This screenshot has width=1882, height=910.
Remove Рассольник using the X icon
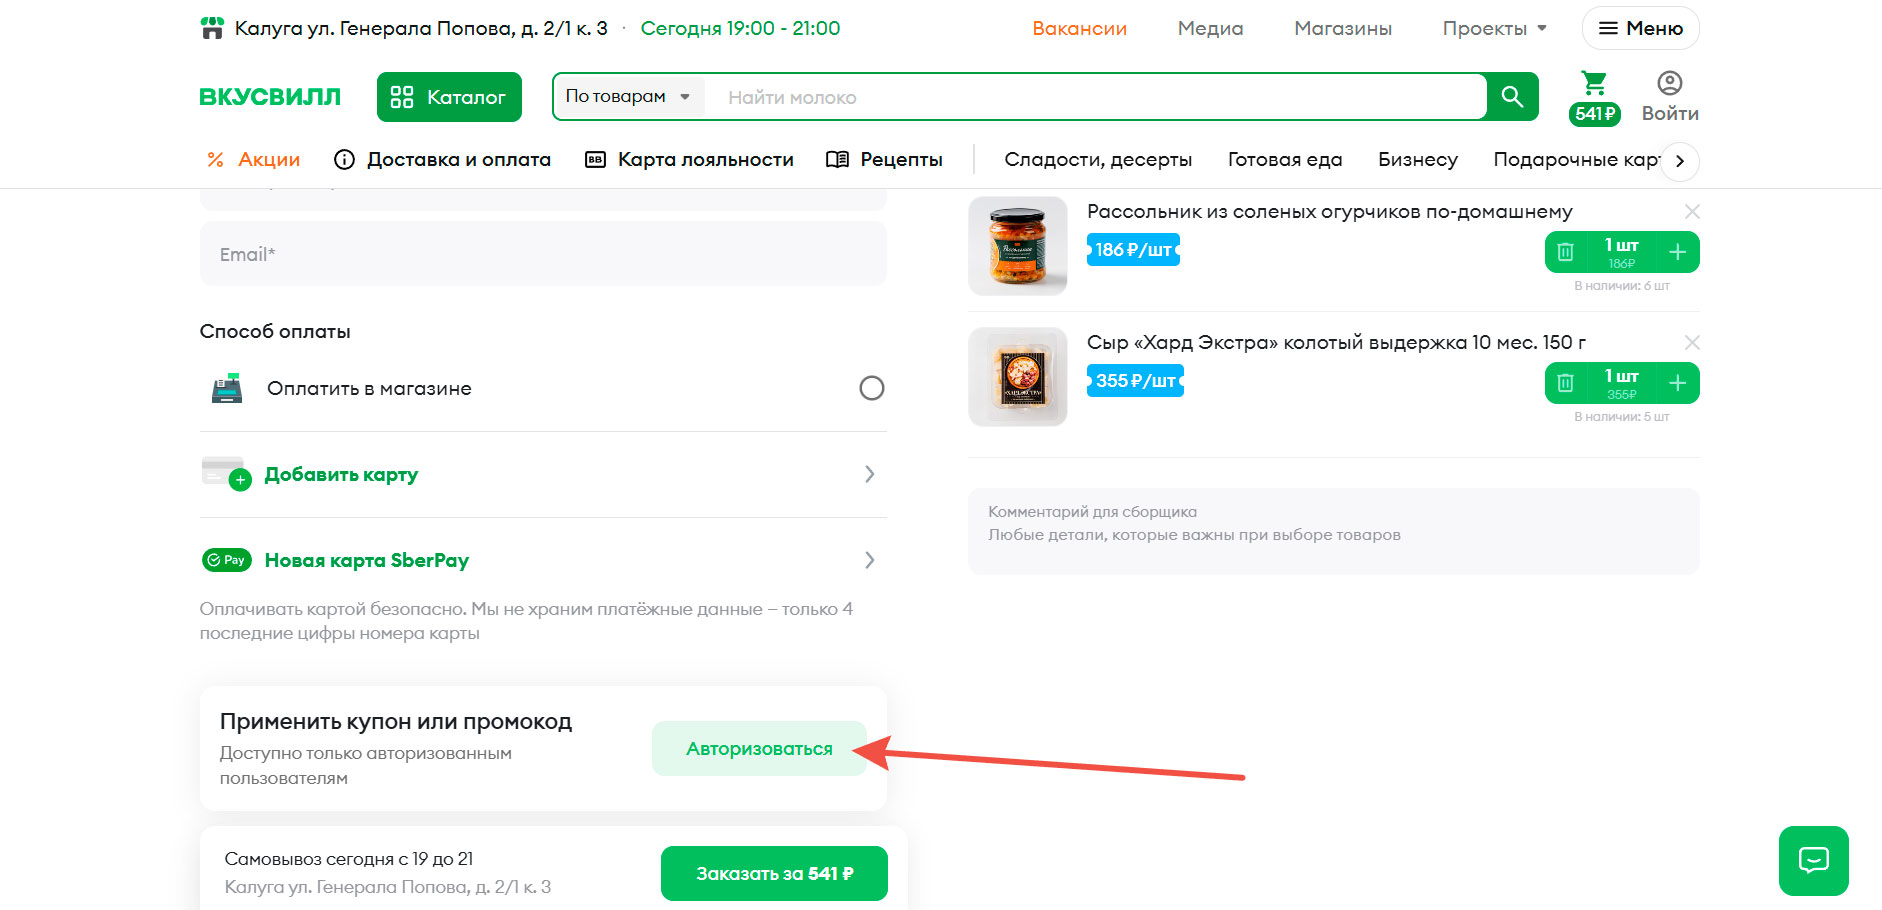coord(1692,212)
